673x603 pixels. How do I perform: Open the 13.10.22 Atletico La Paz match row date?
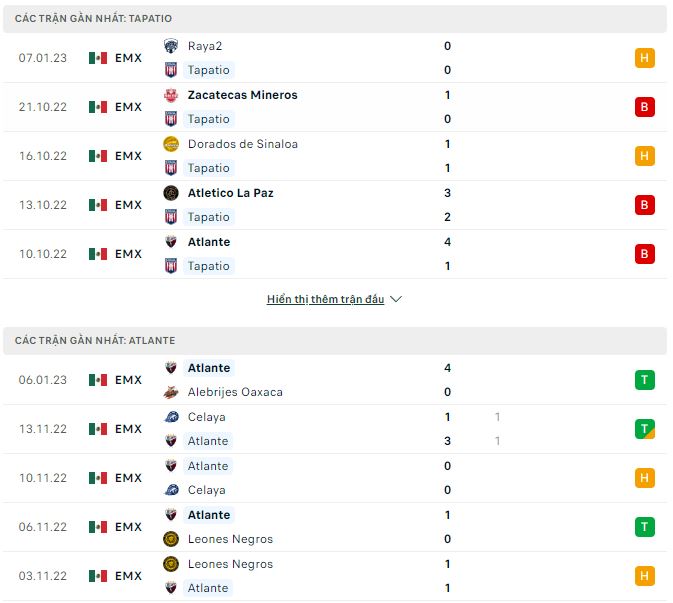(x=43, y=205)
